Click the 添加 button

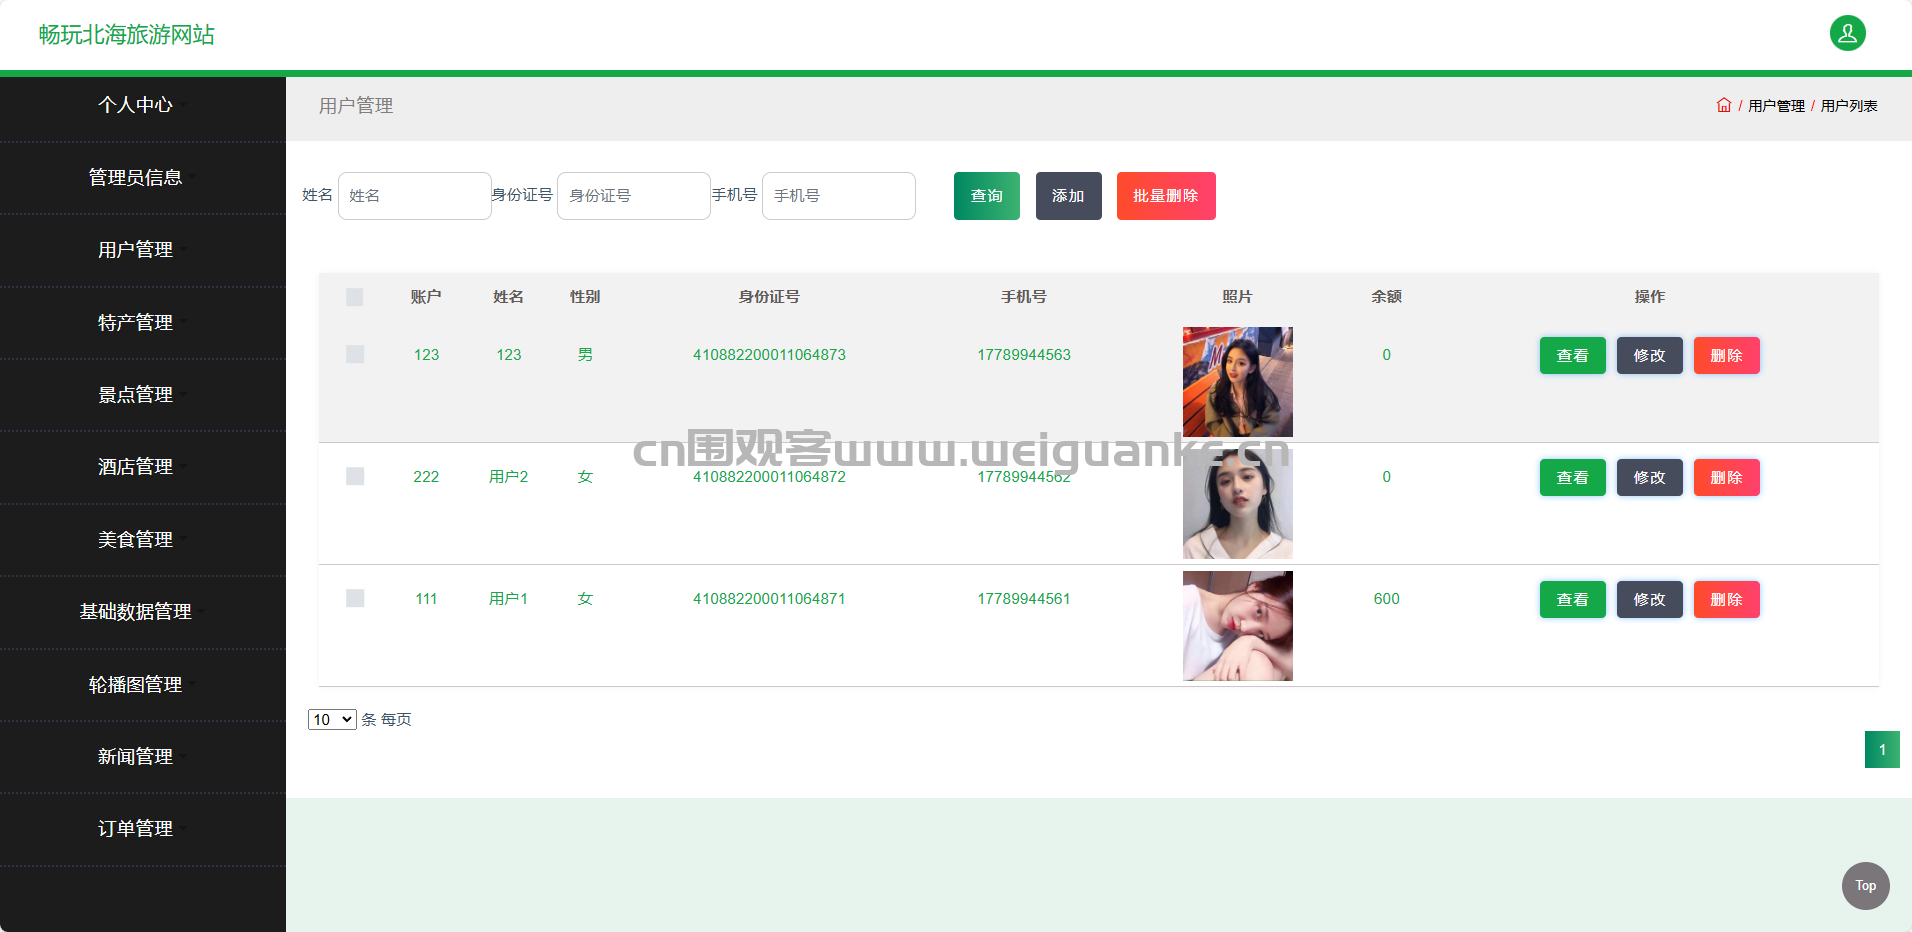coord(1068,196)
